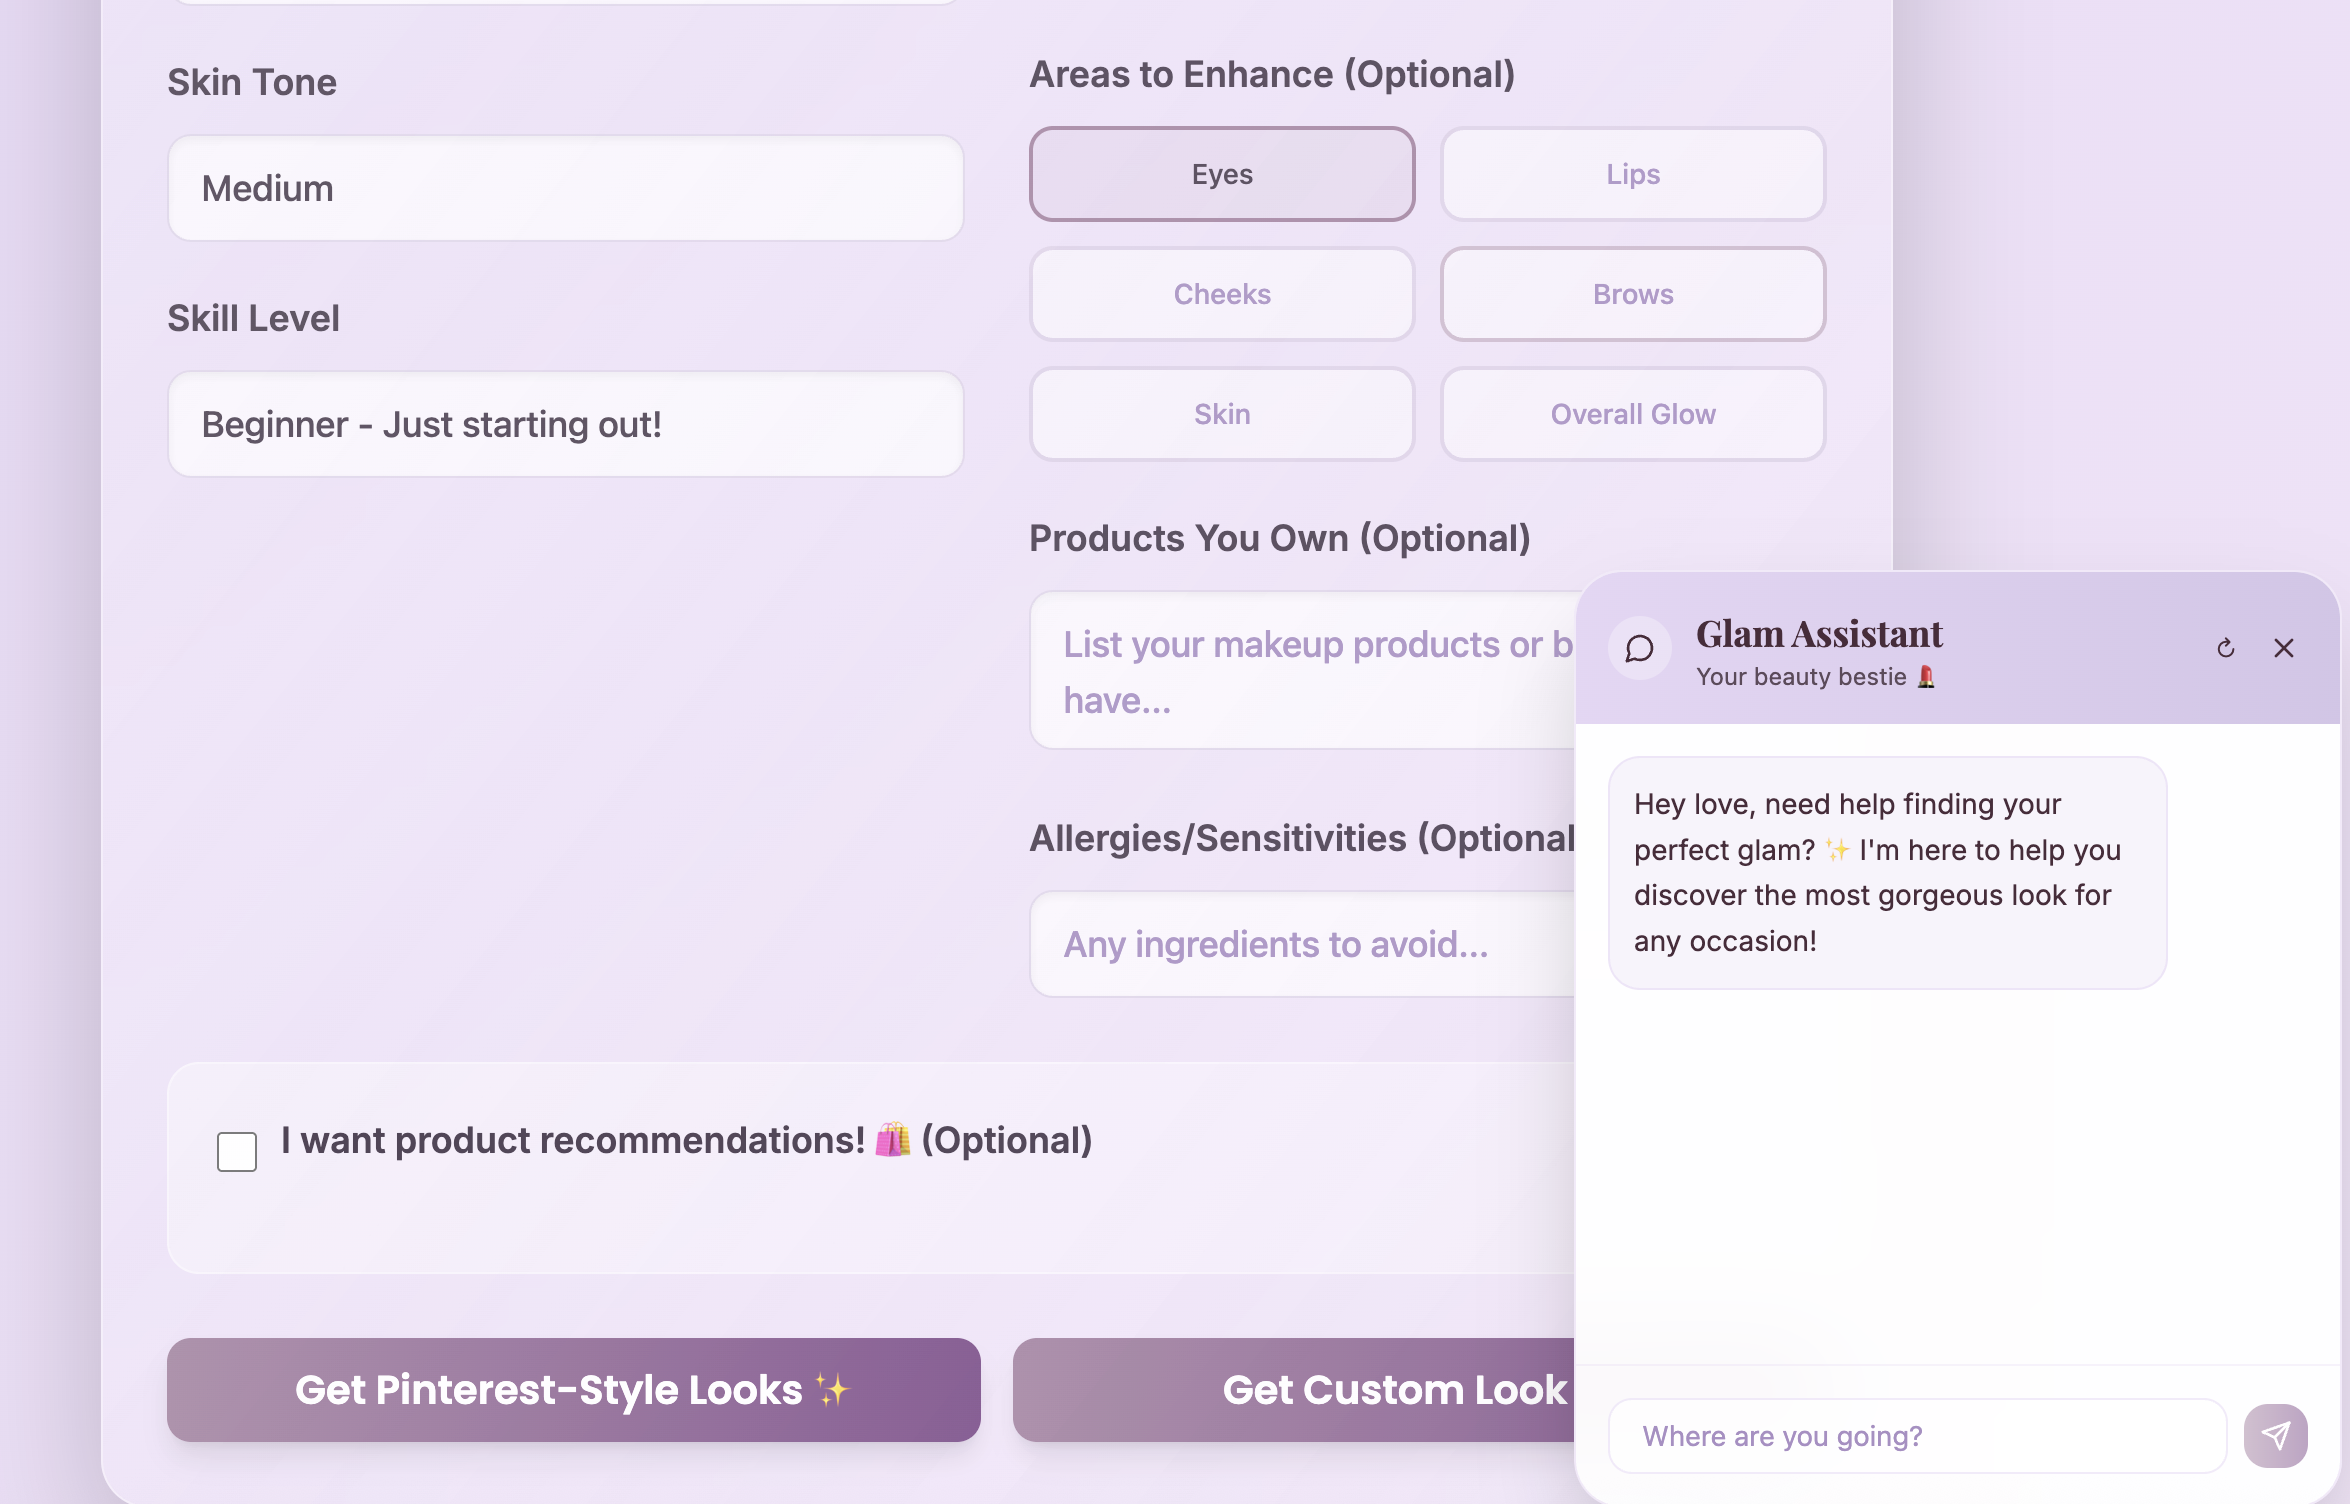Image resolution: width=2350 pixels, height=1504 pixels.
Task: Select Cheeks as area to enhance
Action: pyautogui.click(x=1221, y=294)
